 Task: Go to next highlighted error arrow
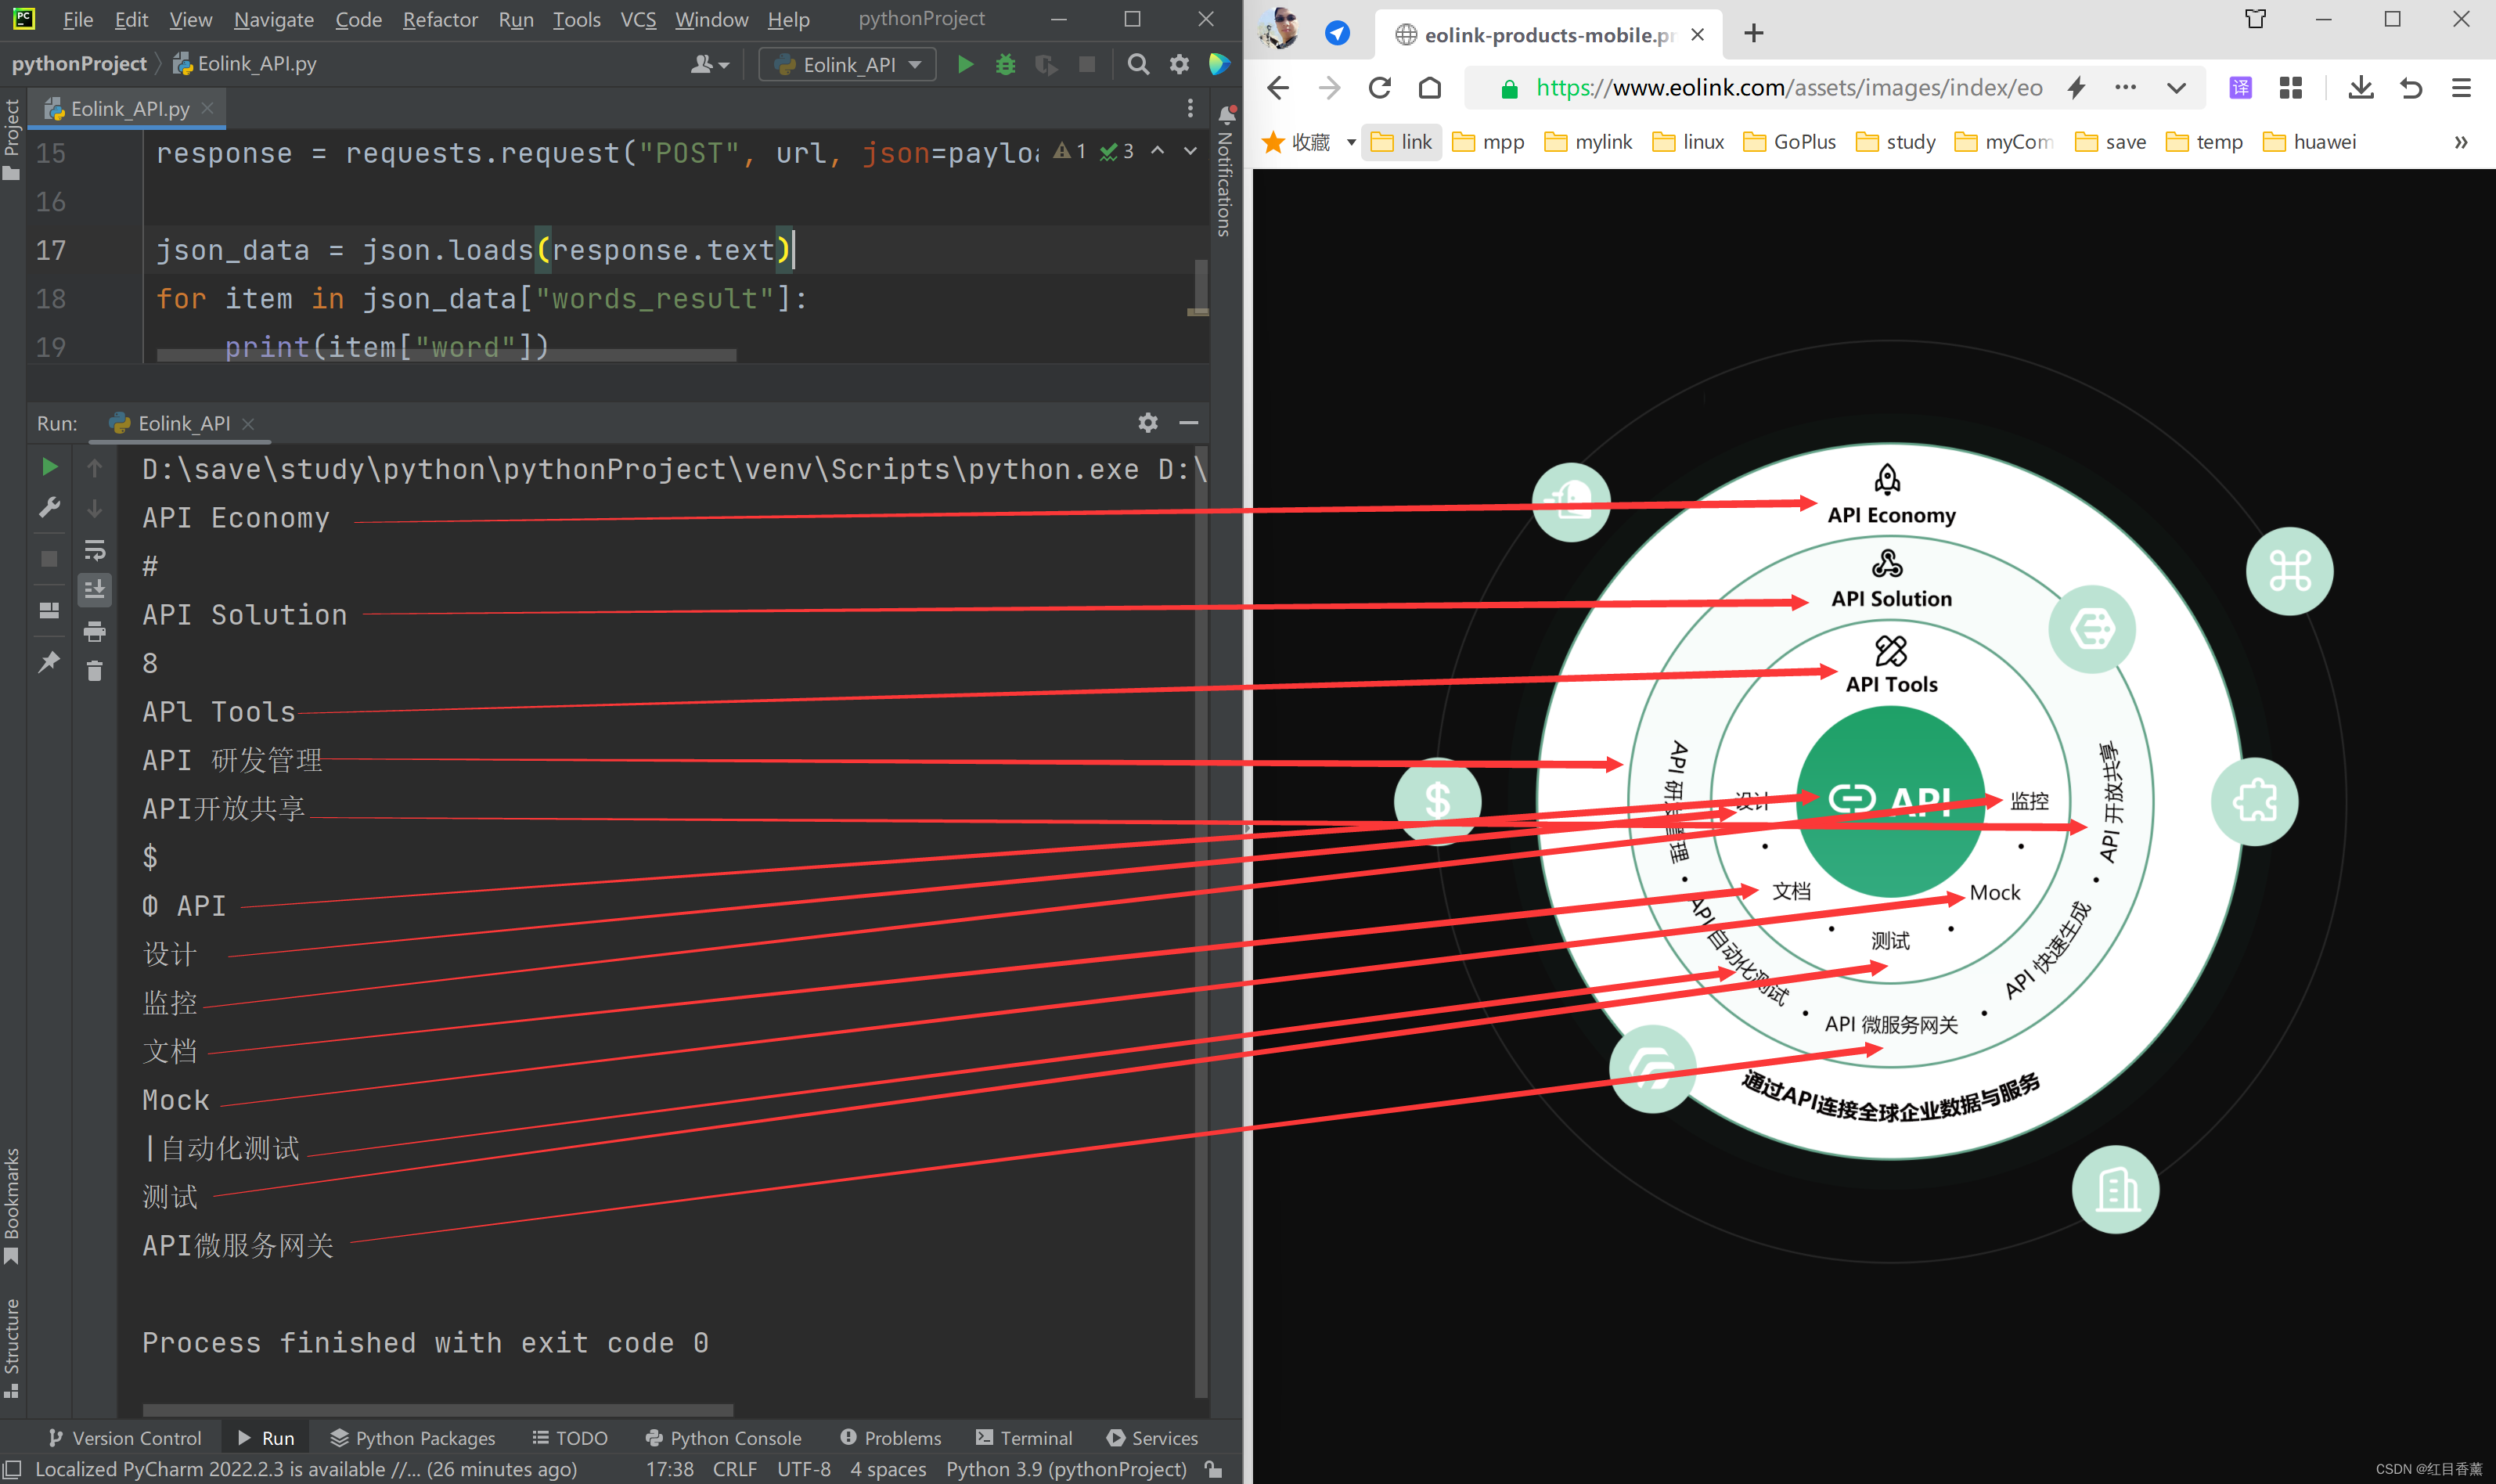coord(1190,151)
